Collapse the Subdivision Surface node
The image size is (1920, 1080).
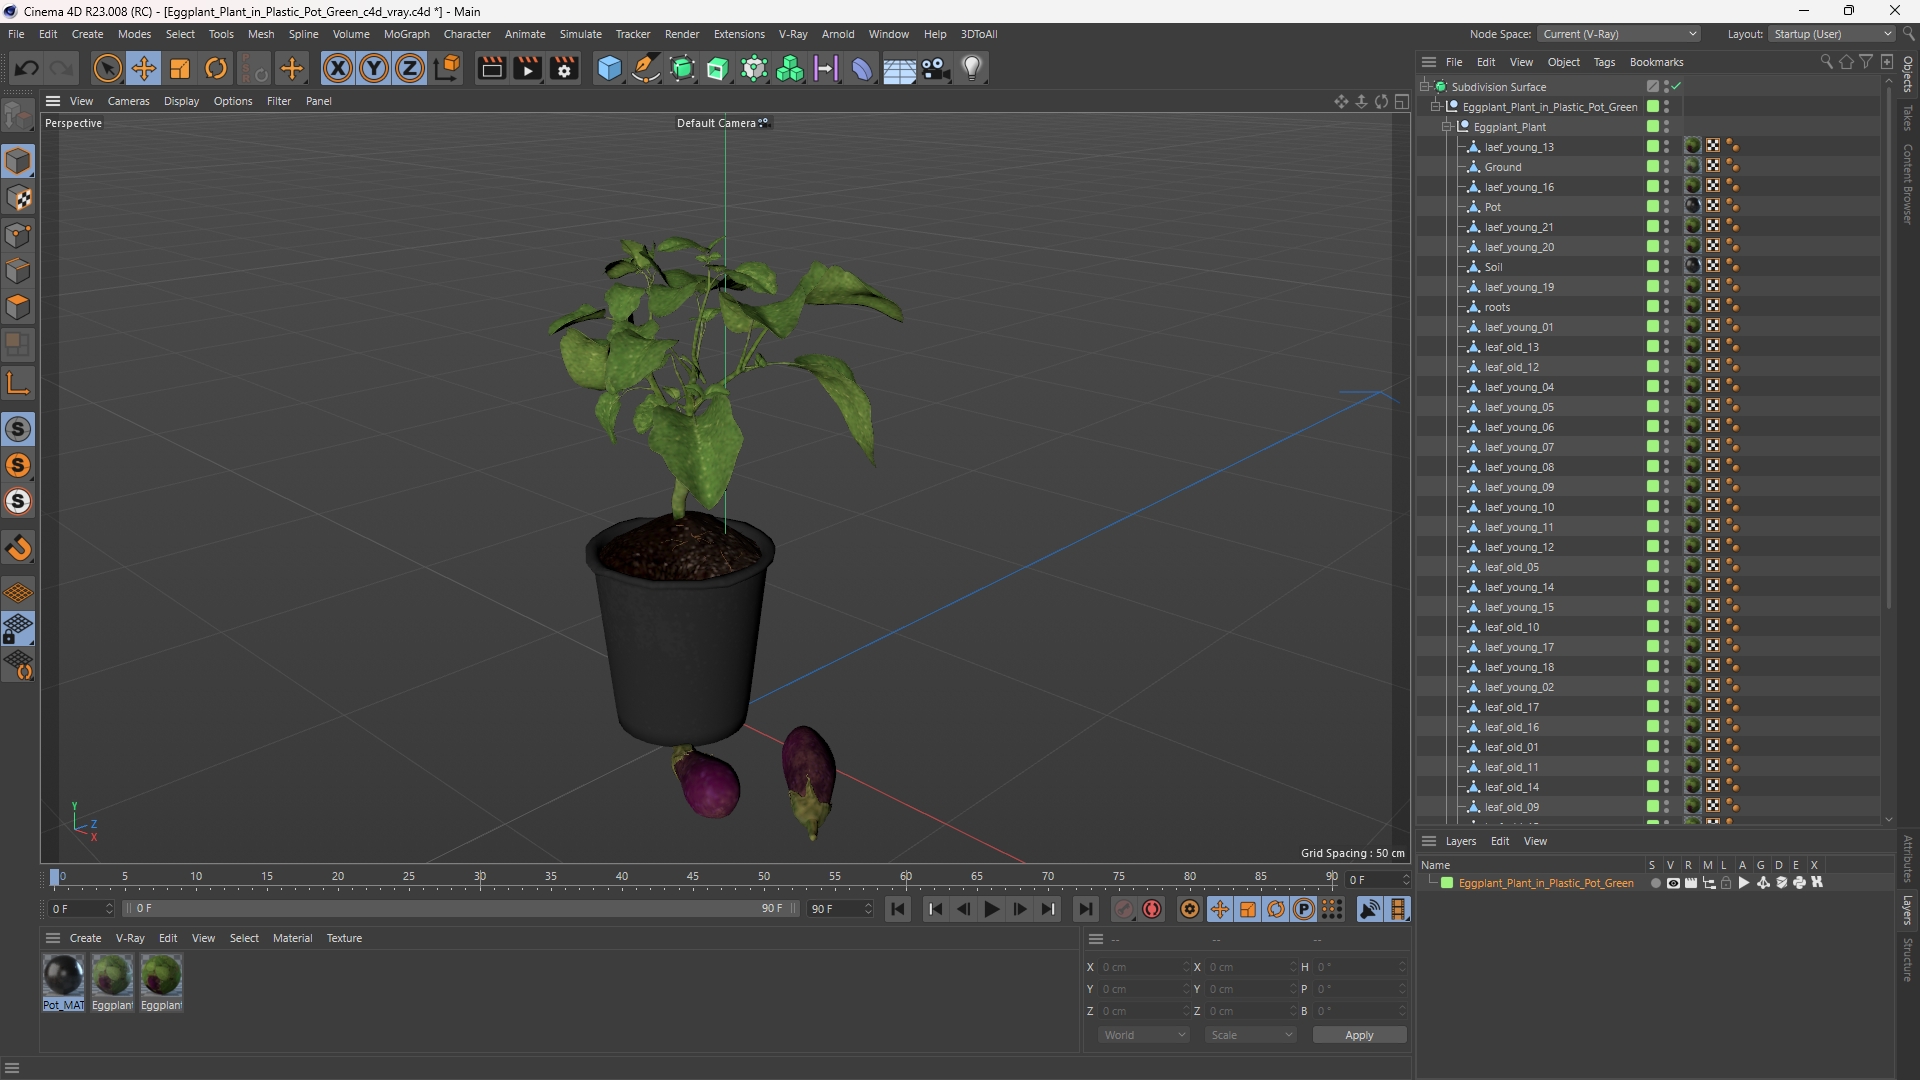coord(1425,87)
